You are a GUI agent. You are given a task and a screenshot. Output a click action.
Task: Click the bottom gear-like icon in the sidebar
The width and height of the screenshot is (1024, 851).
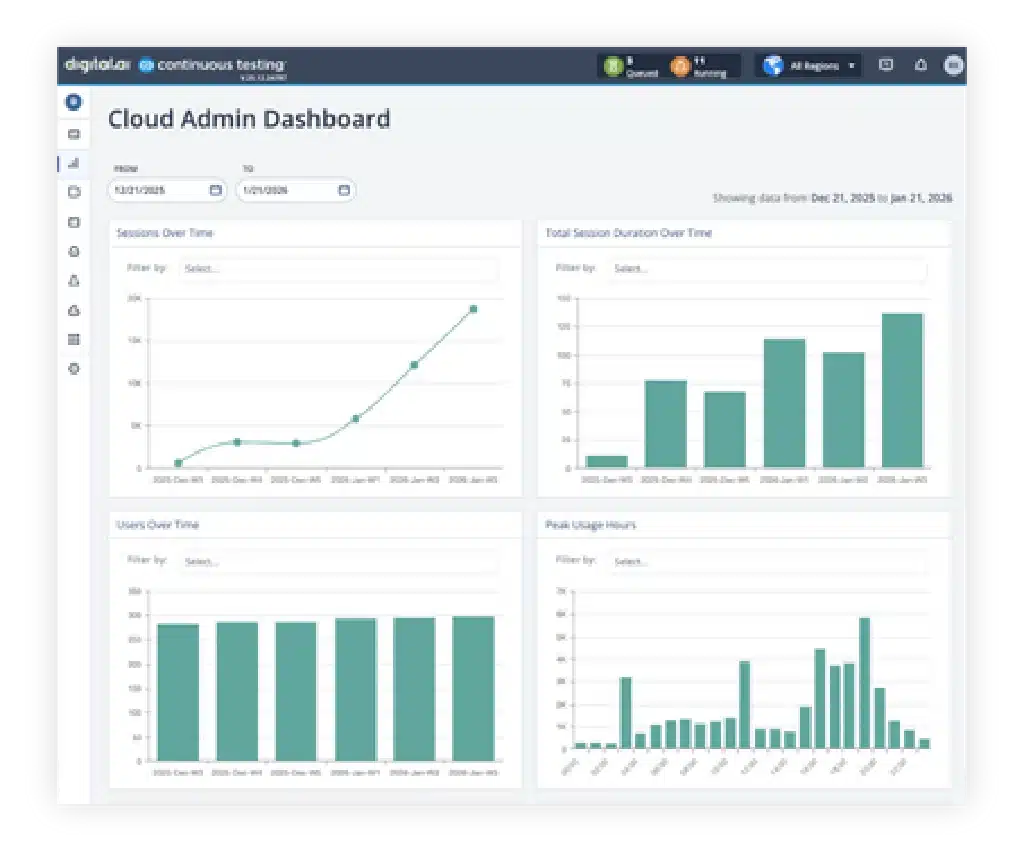pos(73,369)
